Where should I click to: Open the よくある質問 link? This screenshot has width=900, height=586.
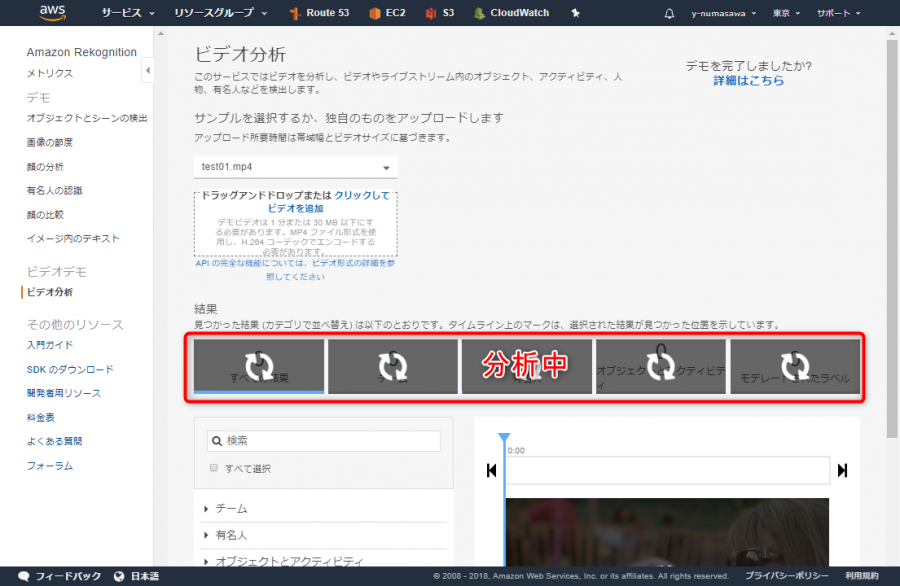[55, 441]
